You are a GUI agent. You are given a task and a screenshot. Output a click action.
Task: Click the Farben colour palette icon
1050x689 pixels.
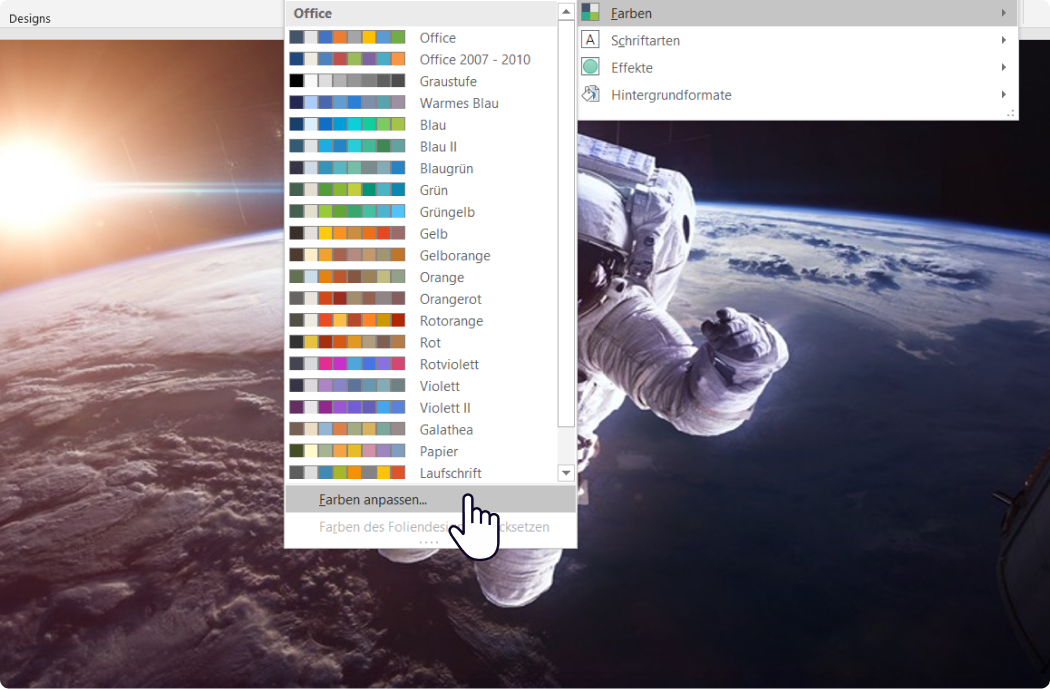pos(590,12)
